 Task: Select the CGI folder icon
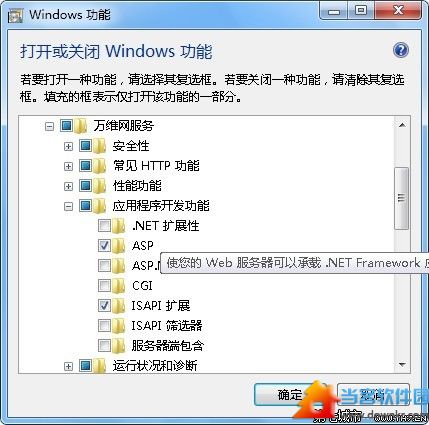coord(118,286)
